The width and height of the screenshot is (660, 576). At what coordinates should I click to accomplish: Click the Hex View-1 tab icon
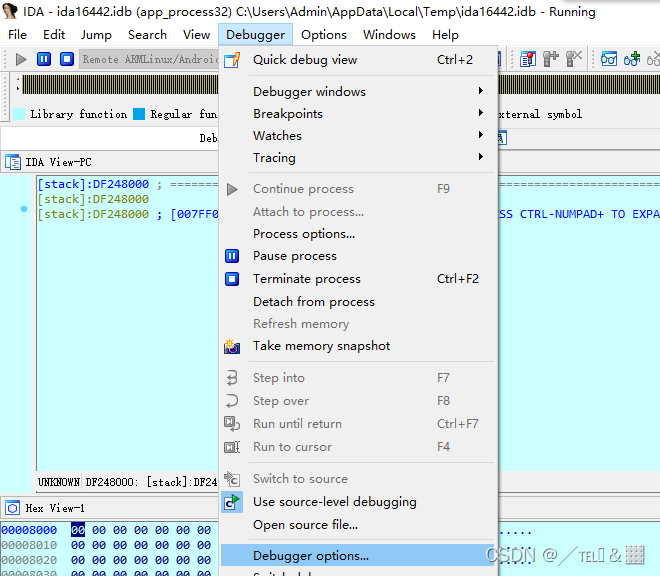(13, 508)
